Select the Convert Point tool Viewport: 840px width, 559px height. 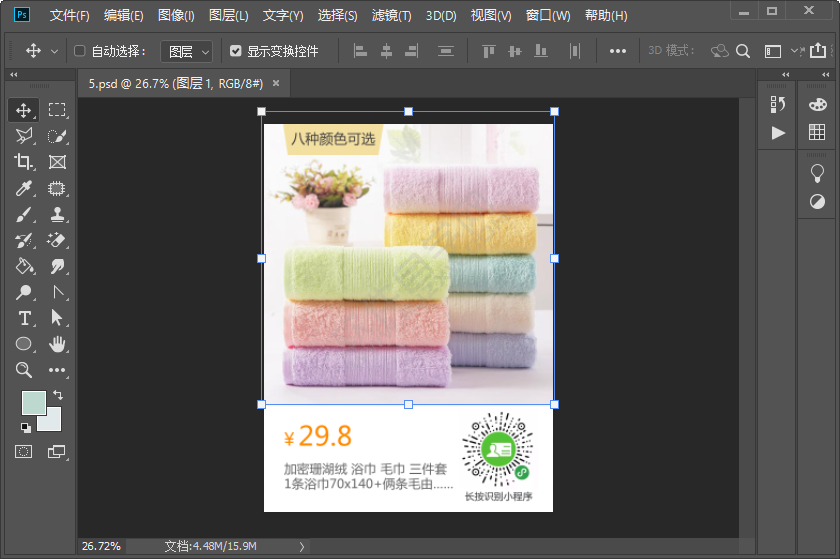pos(58,292)
